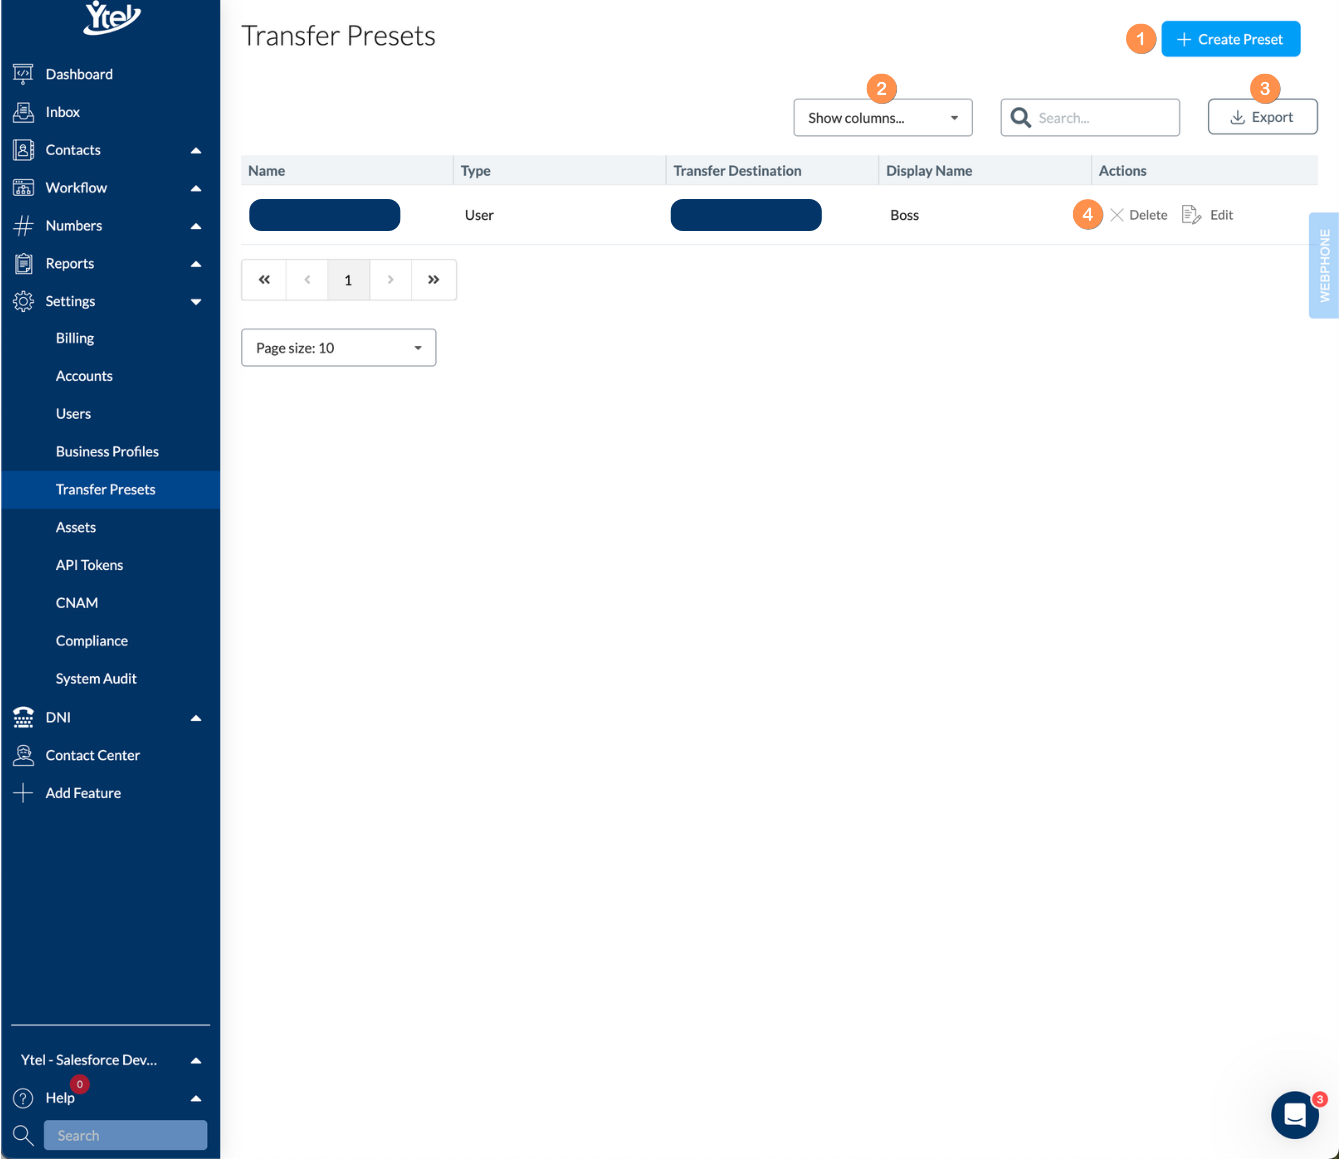Open the chat bubble widget
This screenshot has width=1341, height=1159.
click(1295, 1114)
